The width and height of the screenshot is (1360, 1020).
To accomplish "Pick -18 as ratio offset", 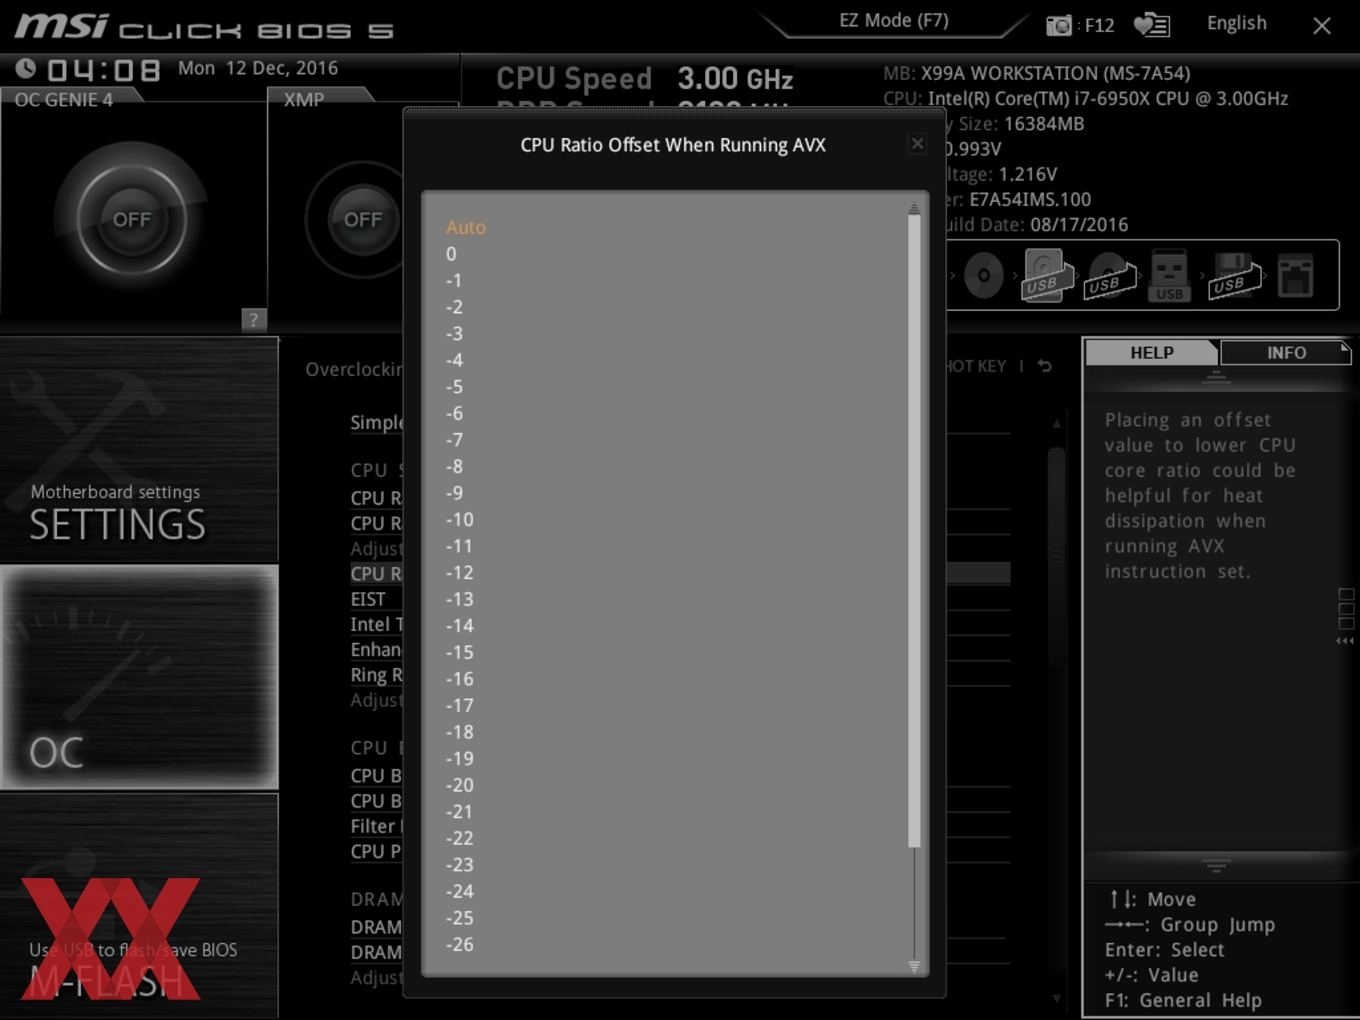I will click(x=459, y=732).
